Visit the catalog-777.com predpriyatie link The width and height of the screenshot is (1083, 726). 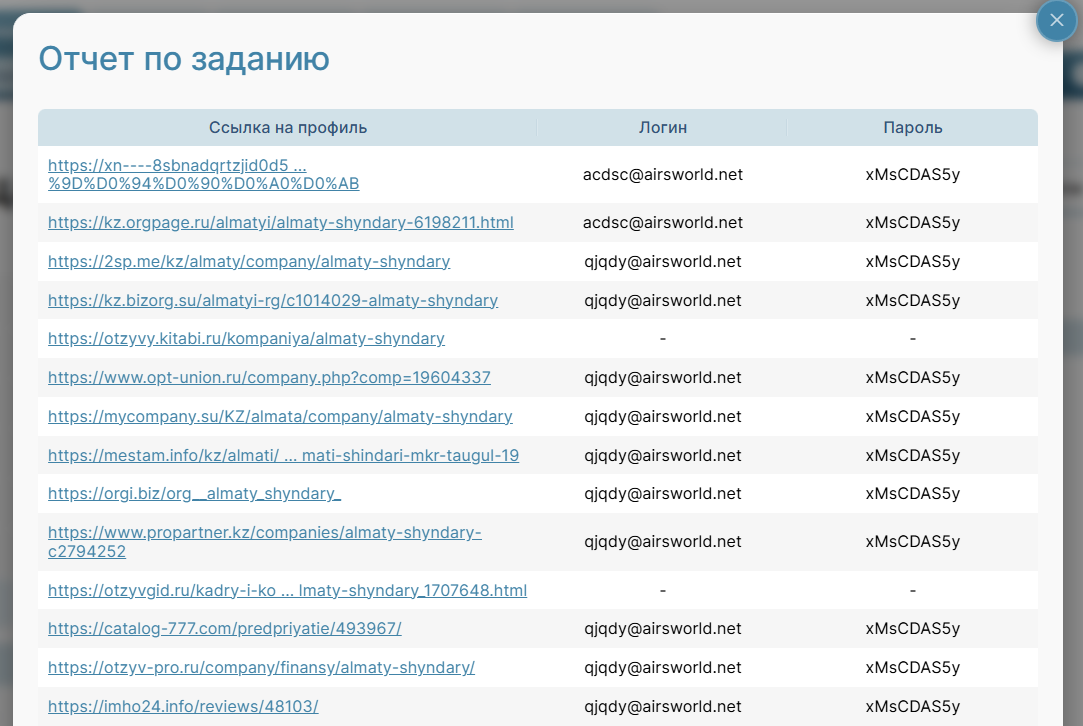tap(224, 629)
